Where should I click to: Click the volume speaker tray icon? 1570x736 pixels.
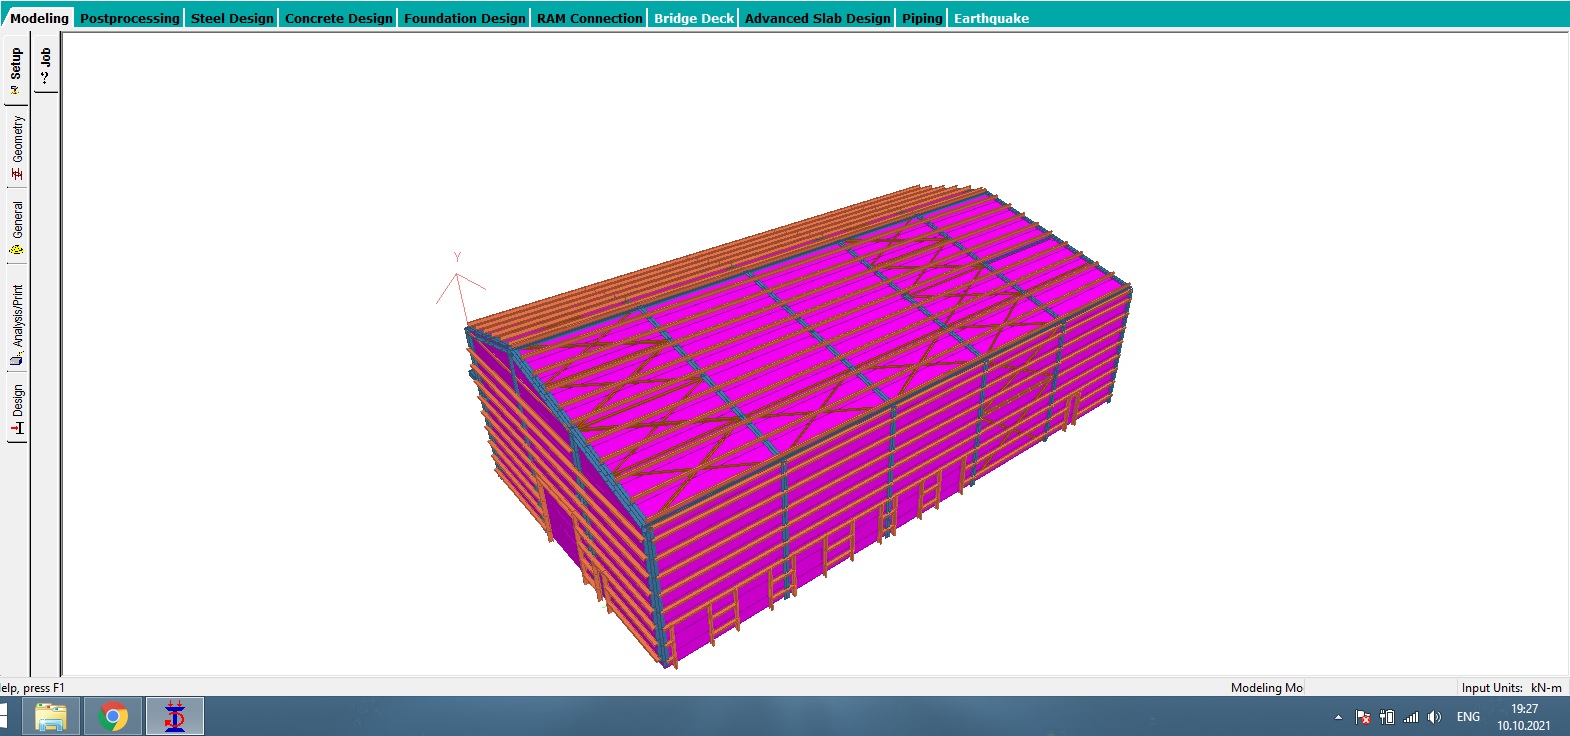click(1435, 717)
